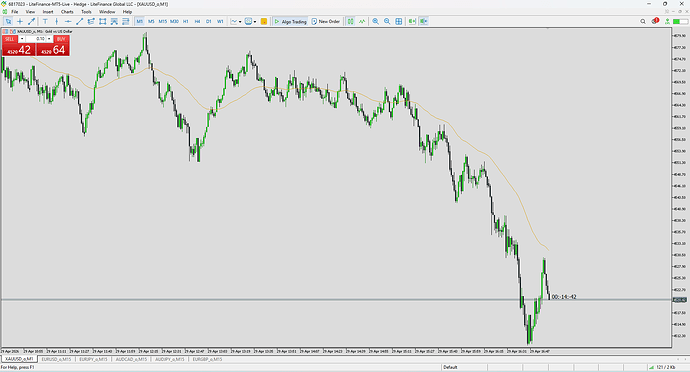Tile chart windows with grid icon
This screenshot has height=372, width=690.
click(399, 21)
